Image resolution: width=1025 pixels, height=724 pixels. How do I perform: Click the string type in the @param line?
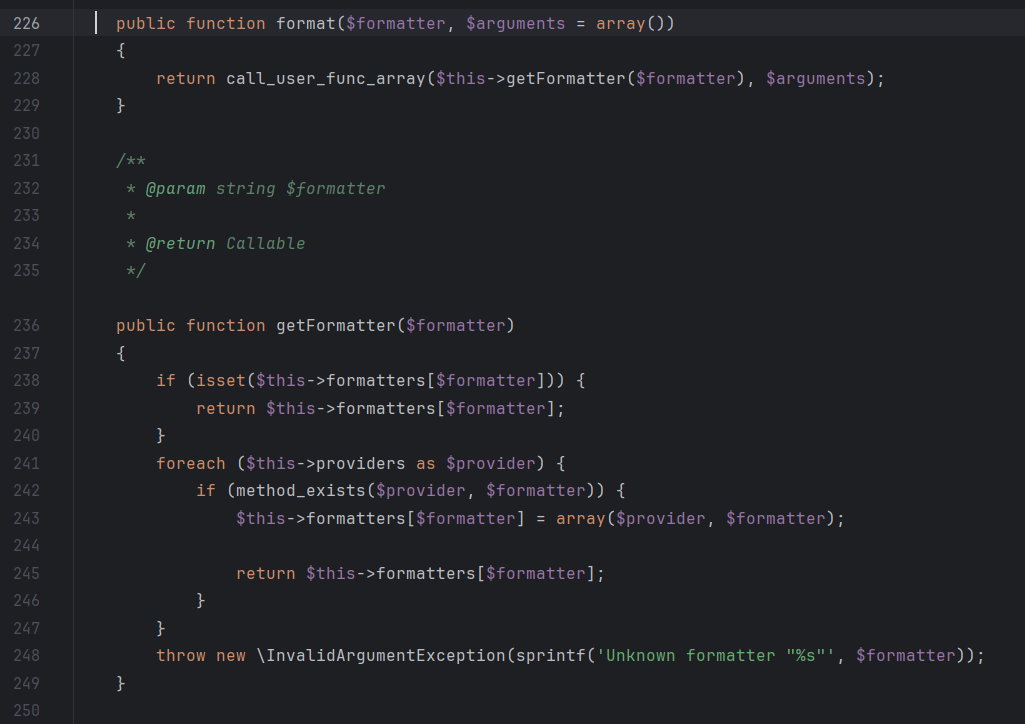click(245, 188)
